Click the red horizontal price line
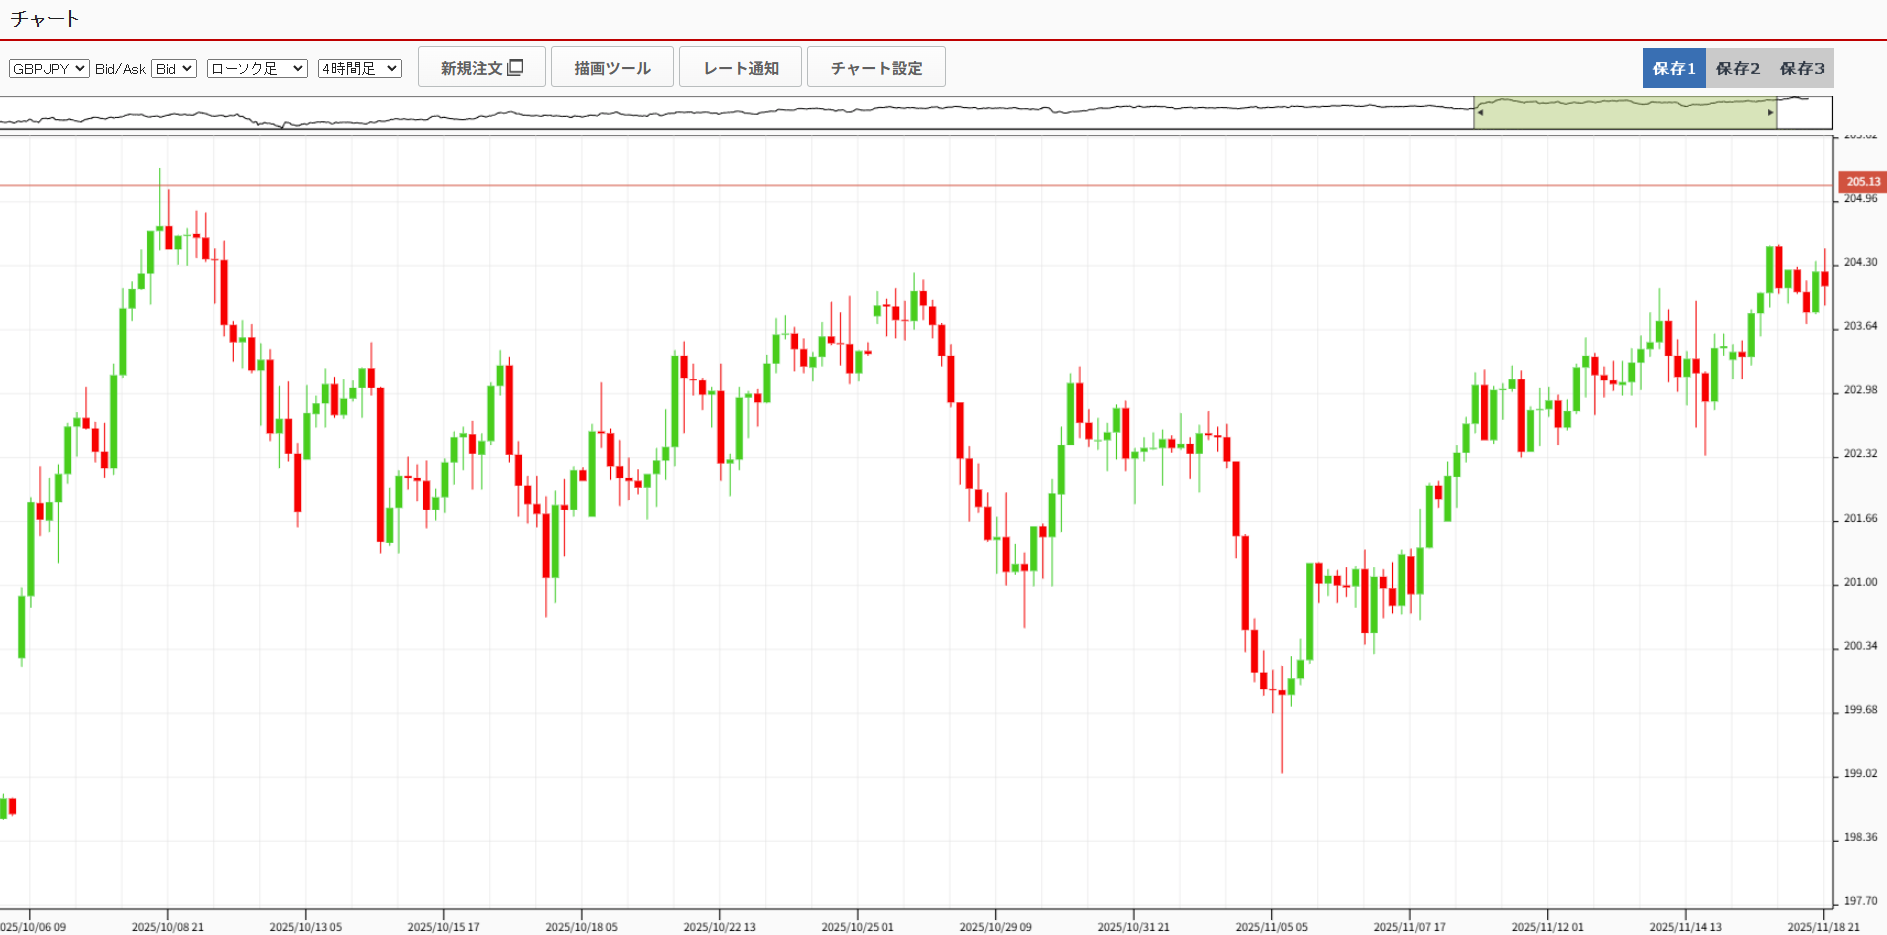Image resolution: width=1887 pixels, height=935 pixels. tap(900, 185)
